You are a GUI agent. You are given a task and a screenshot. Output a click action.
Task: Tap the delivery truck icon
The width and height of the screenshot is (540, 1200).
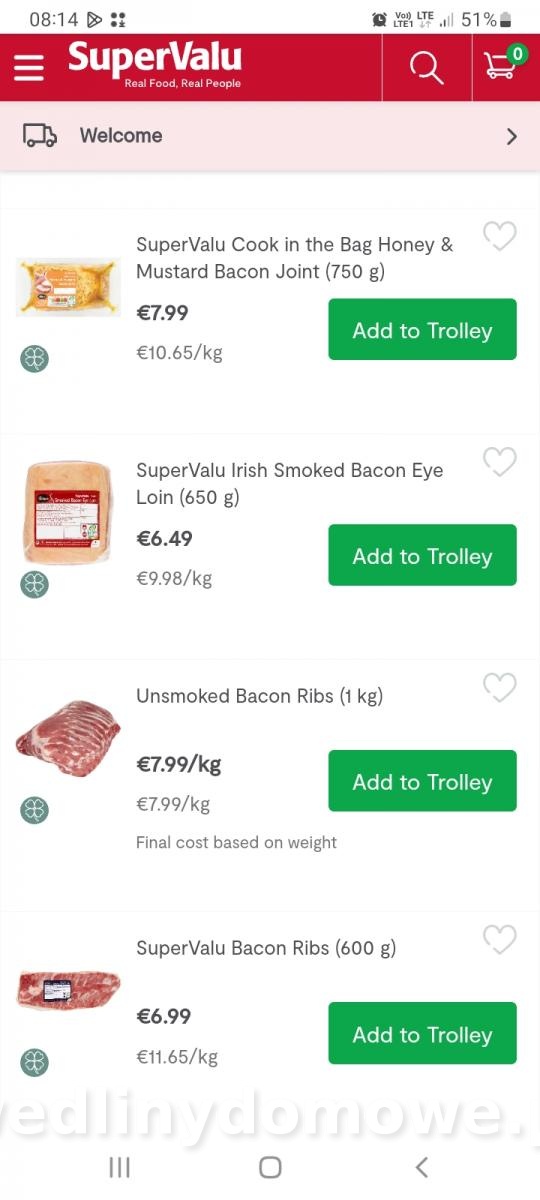40,136
